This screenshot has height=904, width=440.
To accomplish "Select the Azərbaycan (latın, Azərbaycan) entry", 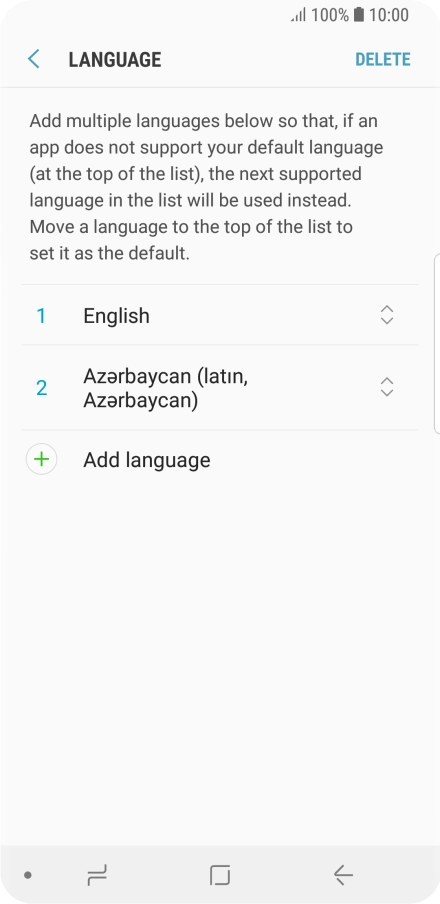I will tap(220, 387).
